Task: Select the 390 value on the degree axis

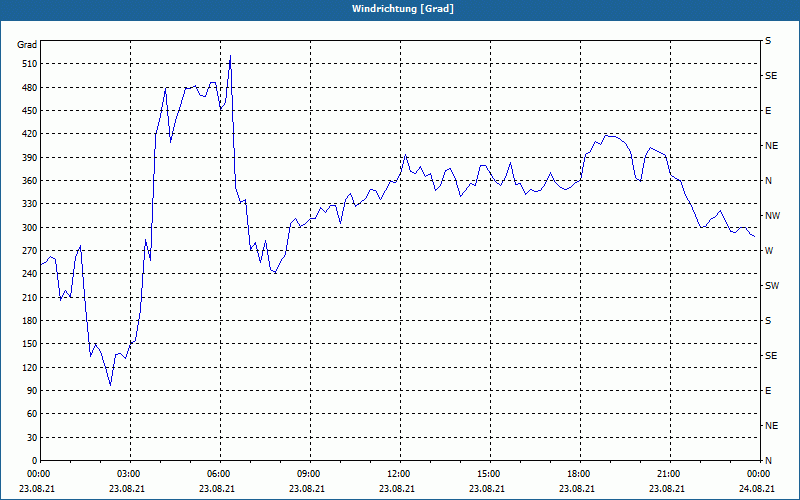Action: [x=30, y=158]
